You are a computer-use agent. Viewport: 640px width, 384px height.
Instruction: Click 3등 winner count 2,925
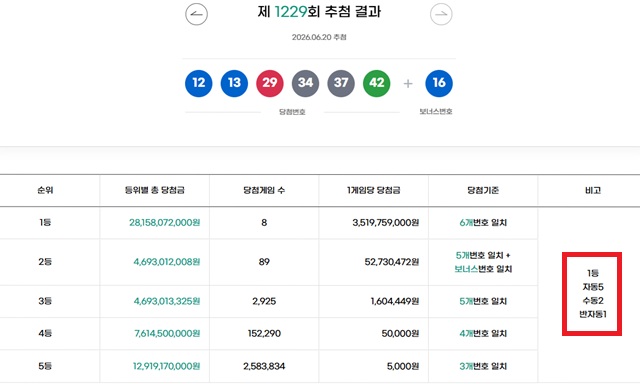pyautogui.click(x=264, y=301)
